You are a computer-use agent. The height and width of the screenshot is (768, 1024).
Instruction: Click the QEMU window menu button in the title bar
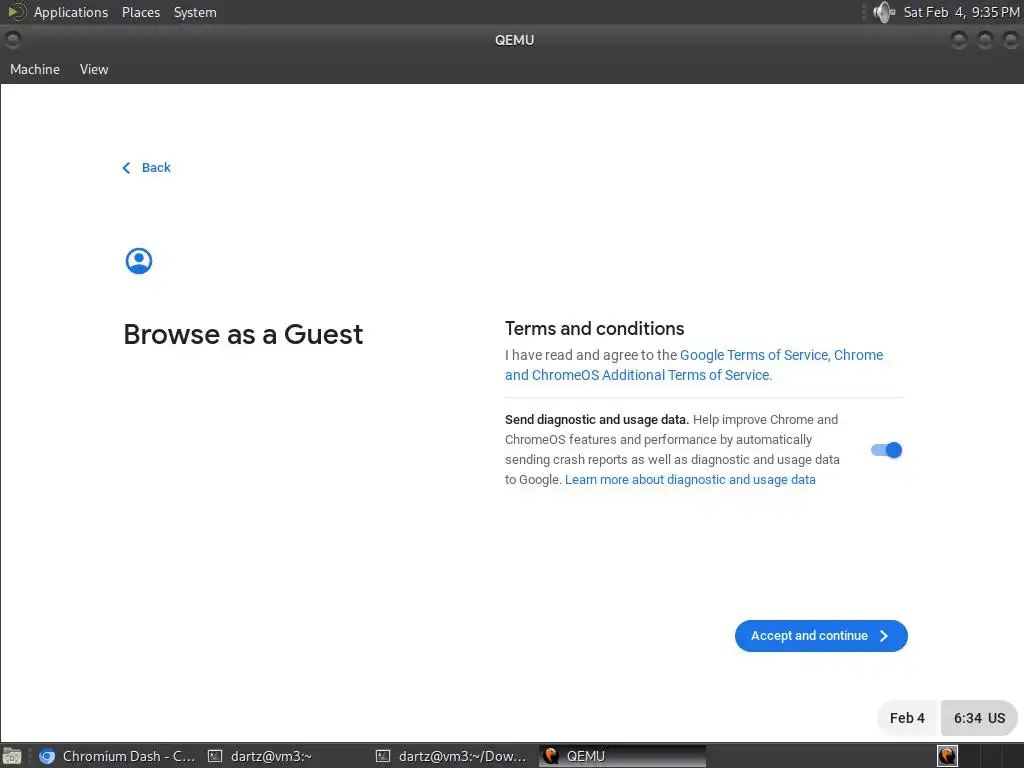12,40
